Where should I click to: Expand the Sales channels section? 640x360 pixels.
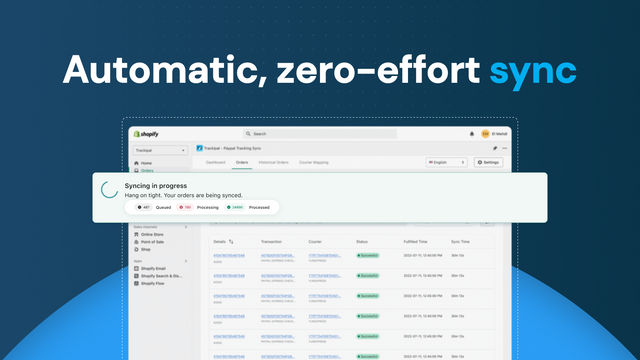186,227
